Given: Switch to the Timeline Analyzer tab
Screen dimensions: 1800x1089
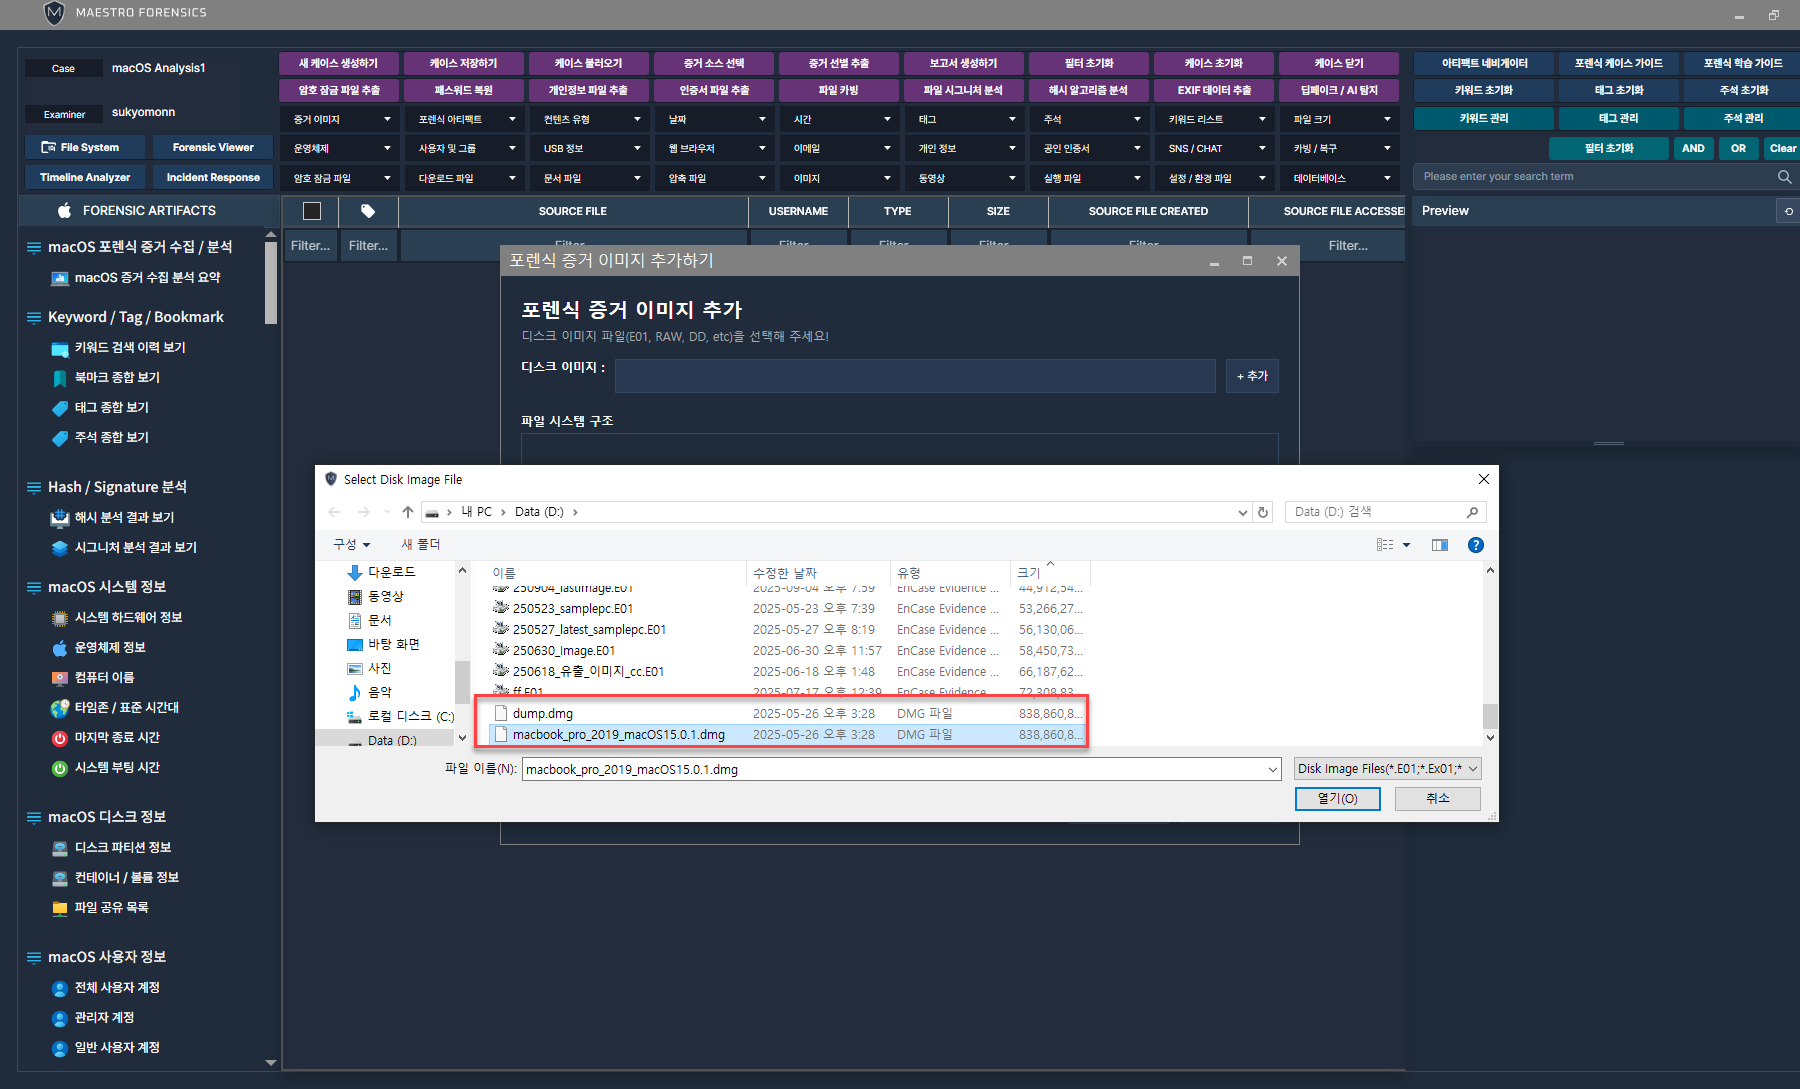Looking at the screenshot, I should (85, 178).
